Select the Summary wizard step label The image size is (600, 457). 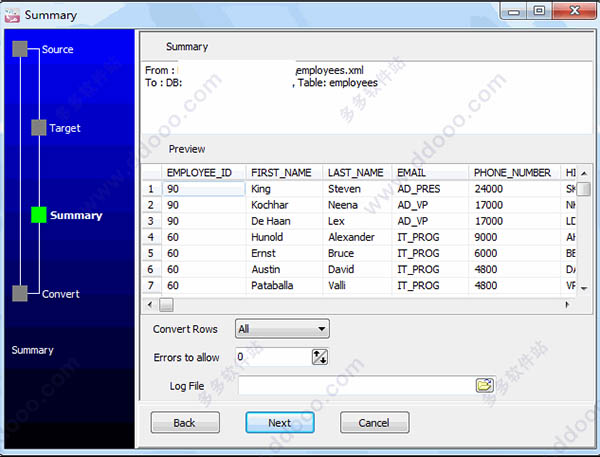tap(76, 215)
